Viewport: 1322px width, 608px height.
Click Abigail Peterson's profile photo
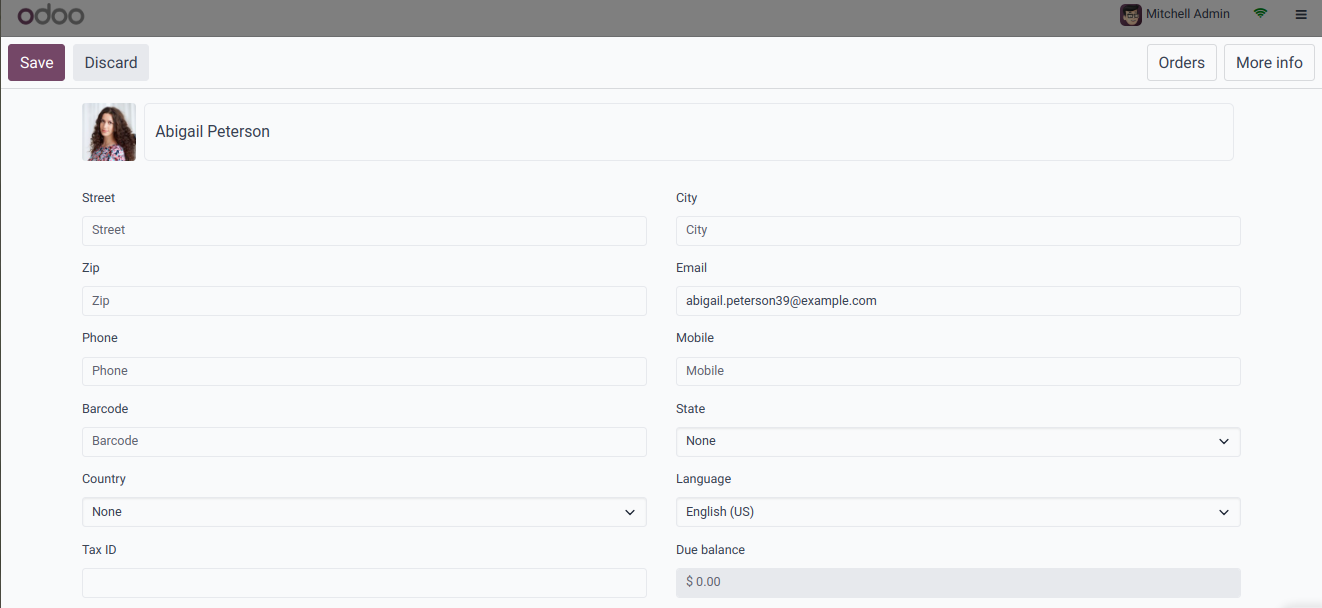109,132
